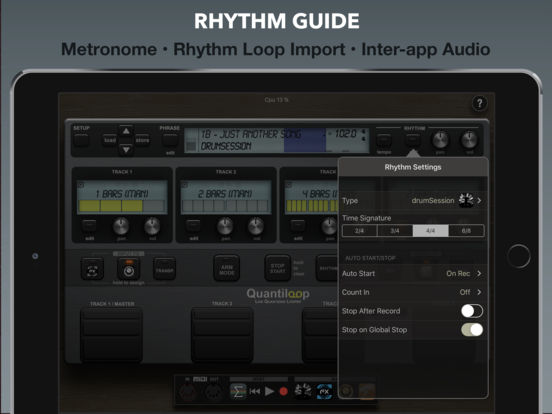Open the AudioShare sigma icon
552x414 pixels.
[x=238, y=391]
